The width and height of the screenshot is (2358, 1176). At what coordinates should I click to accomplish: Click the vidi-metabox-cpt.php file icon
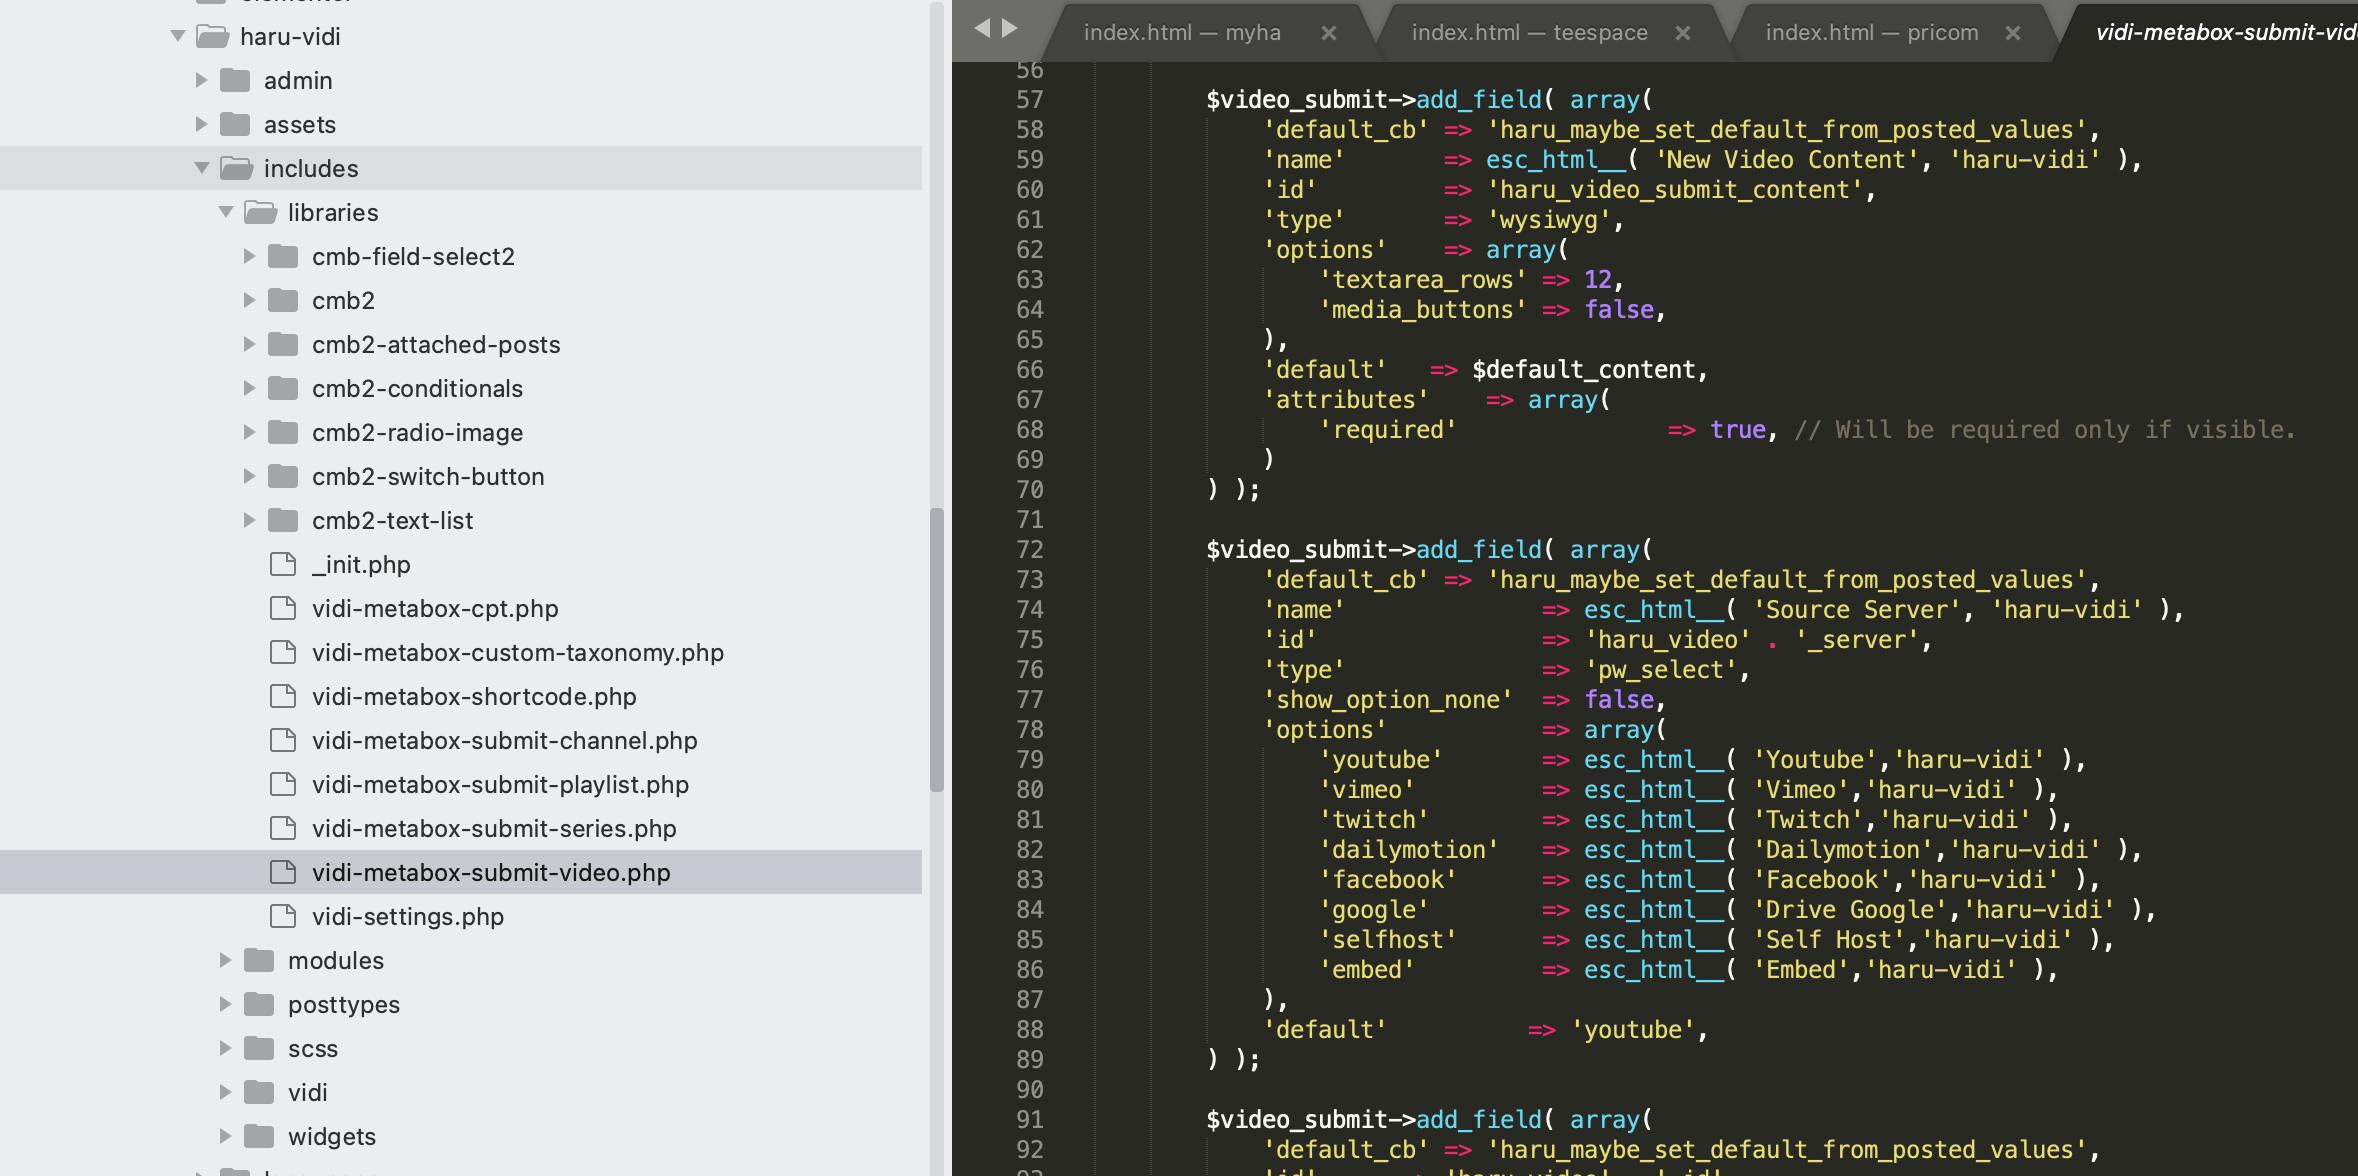[283, 608]
